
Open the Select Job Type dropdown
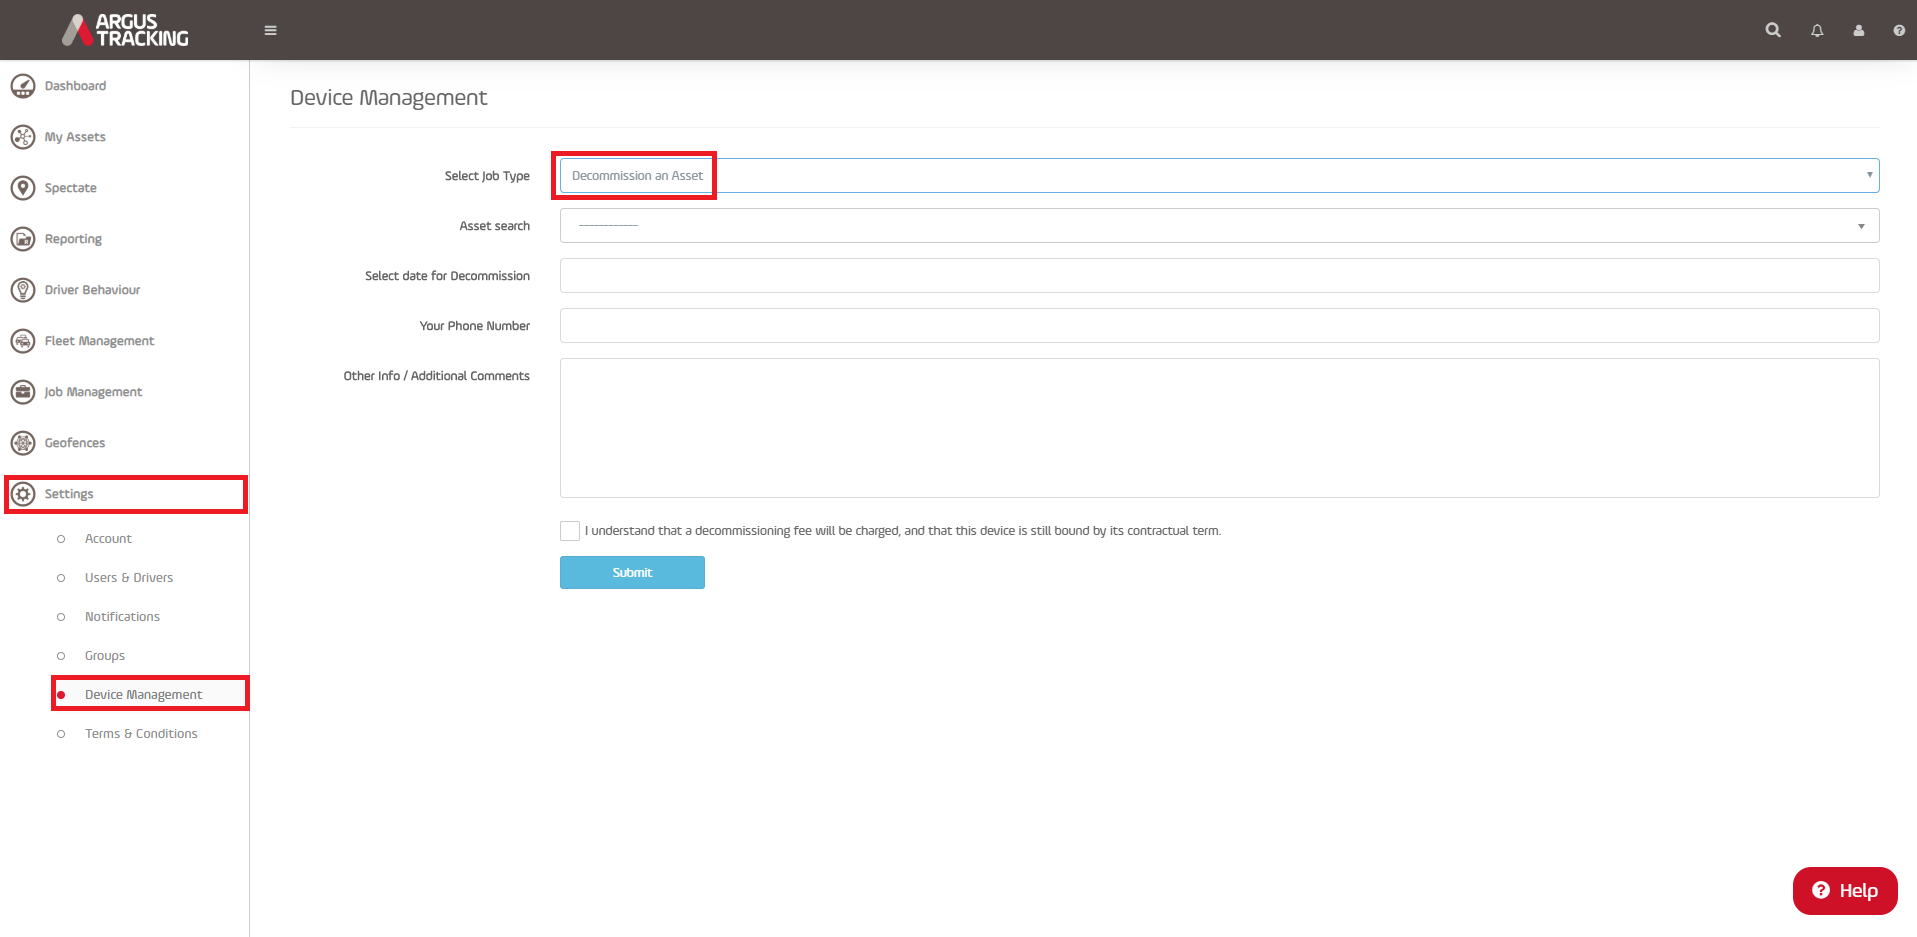point(1219,175)
